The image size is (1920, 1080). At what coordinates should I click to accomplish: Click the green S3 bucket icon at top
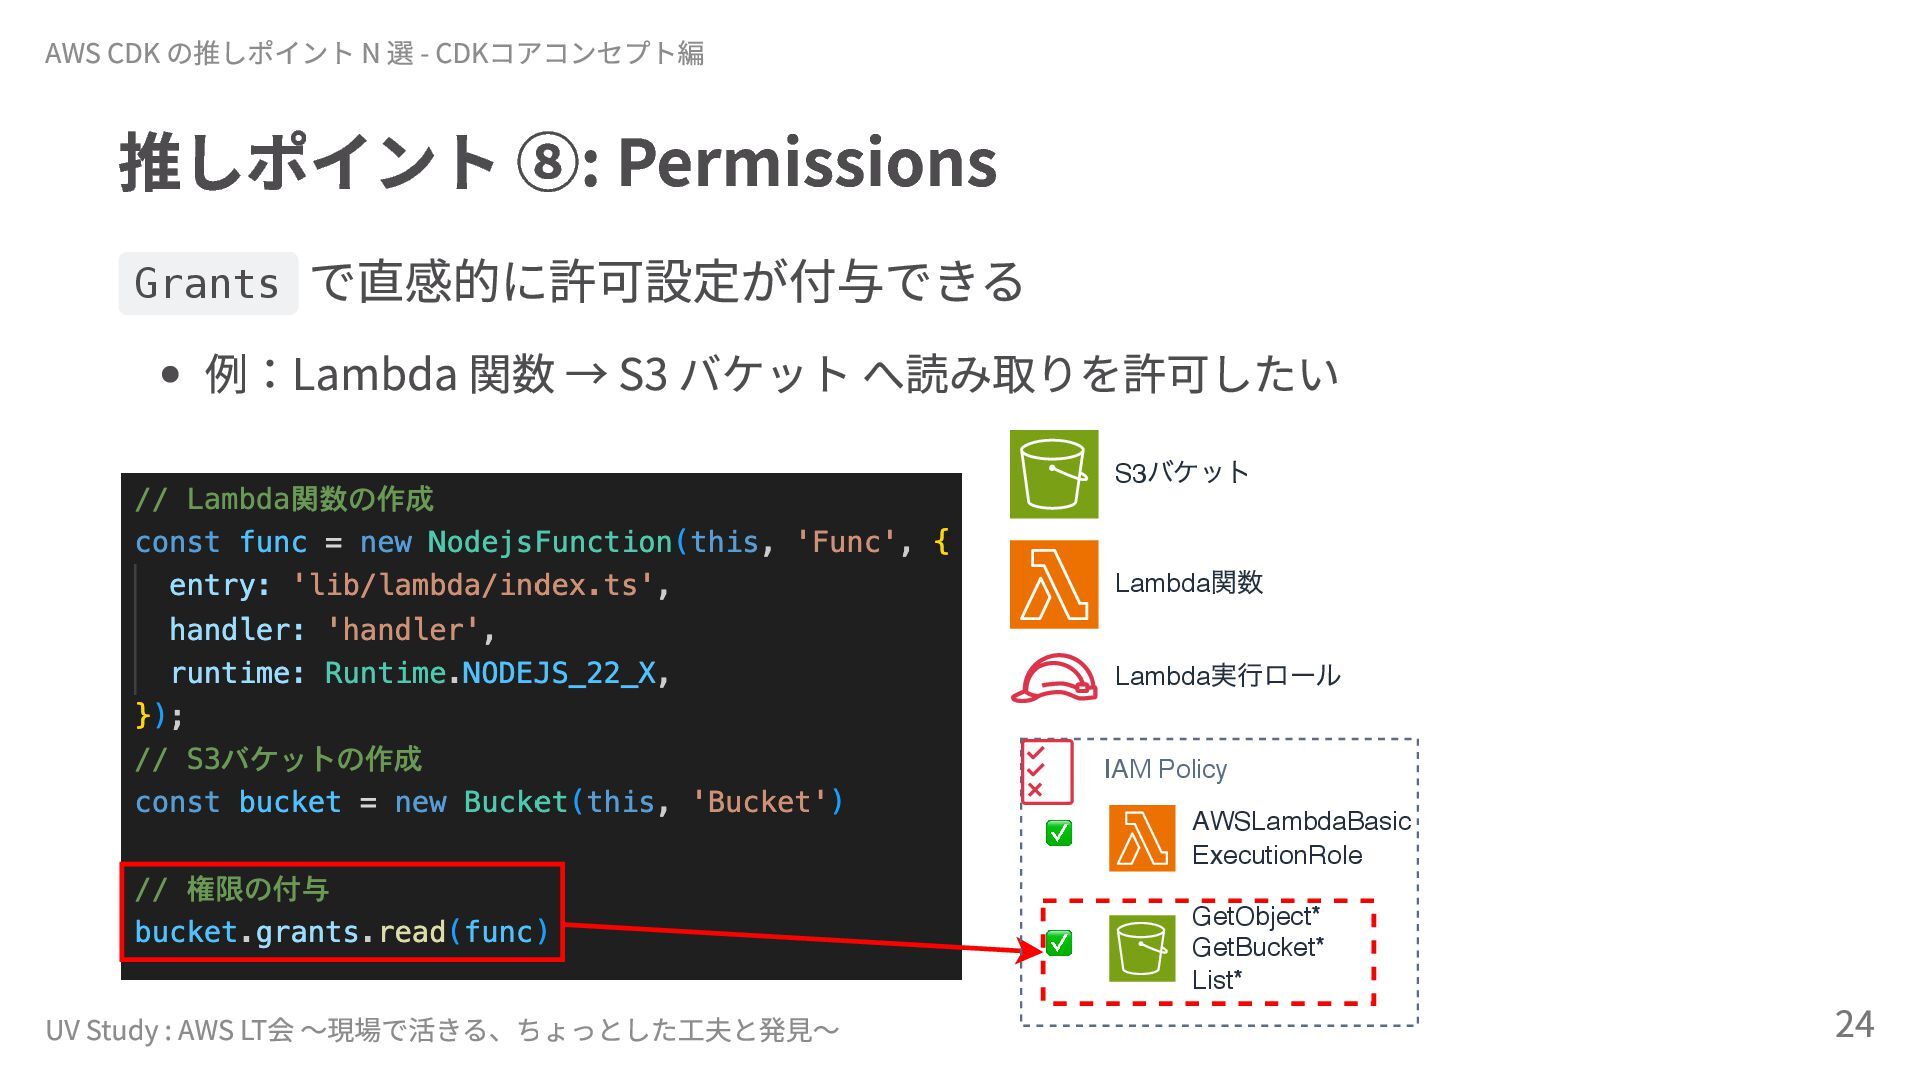click(x=1053, y=474)
